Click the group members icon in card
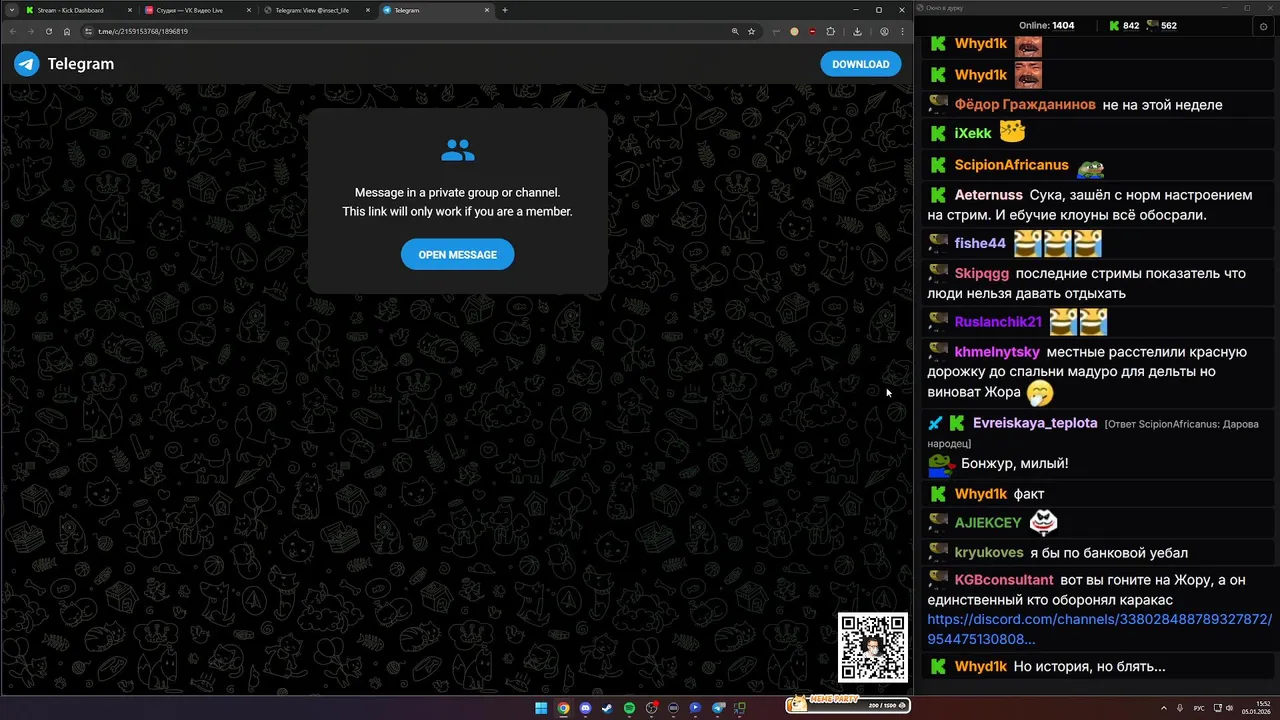The image size is (1280, 720). tap(458, 151)
